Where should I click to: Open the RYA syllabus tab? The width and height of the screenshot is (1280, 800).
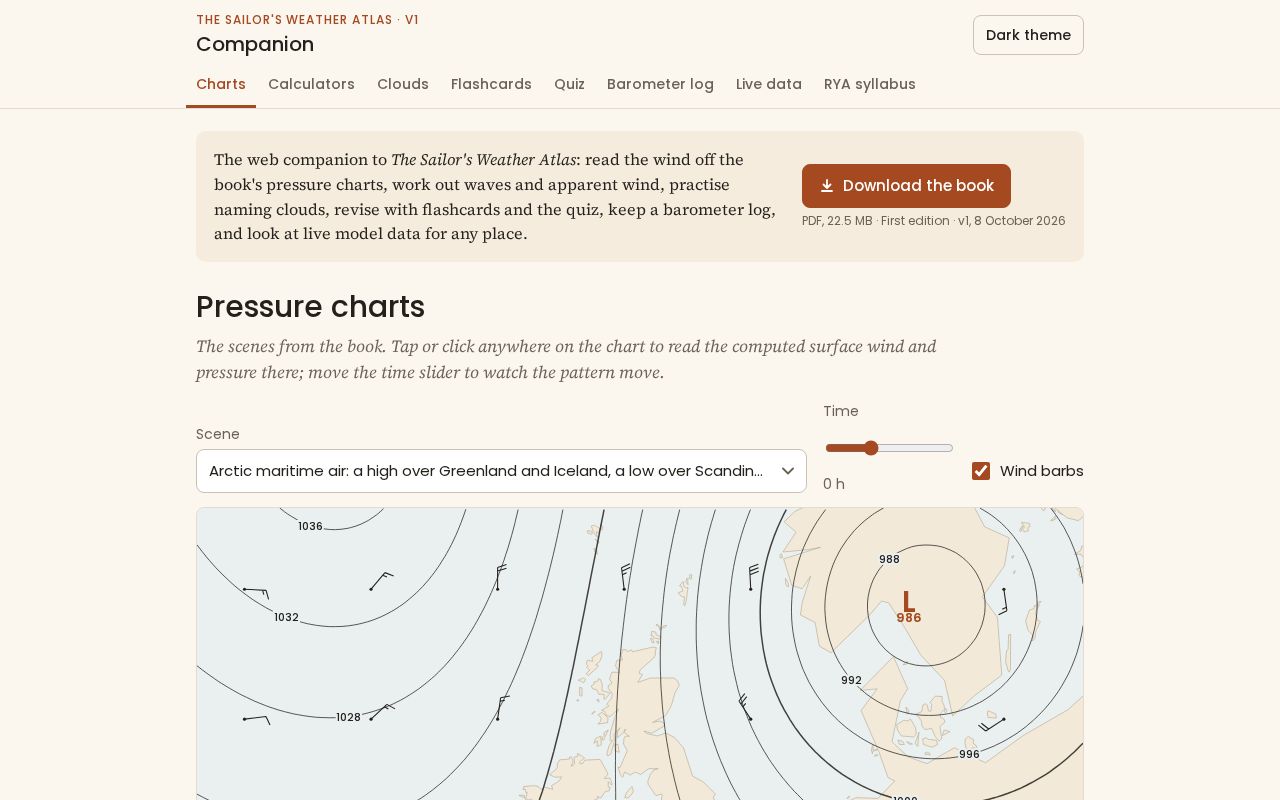pos(870,84)
